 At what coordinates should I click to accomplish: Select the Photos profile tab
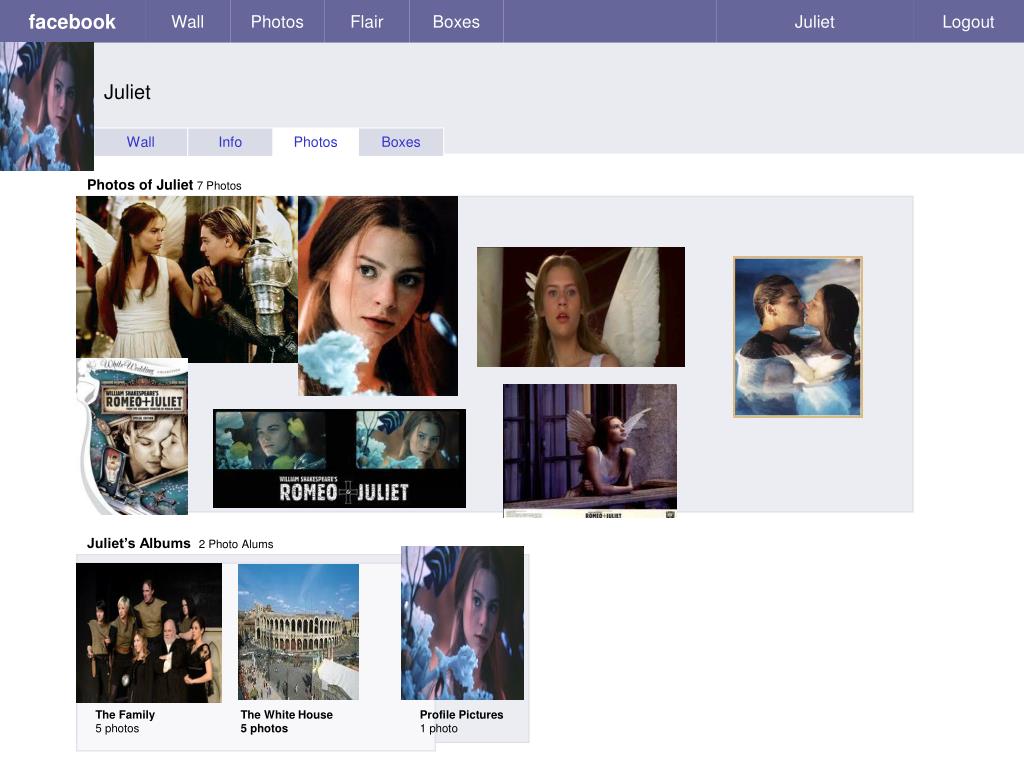(x=315, y=142)
